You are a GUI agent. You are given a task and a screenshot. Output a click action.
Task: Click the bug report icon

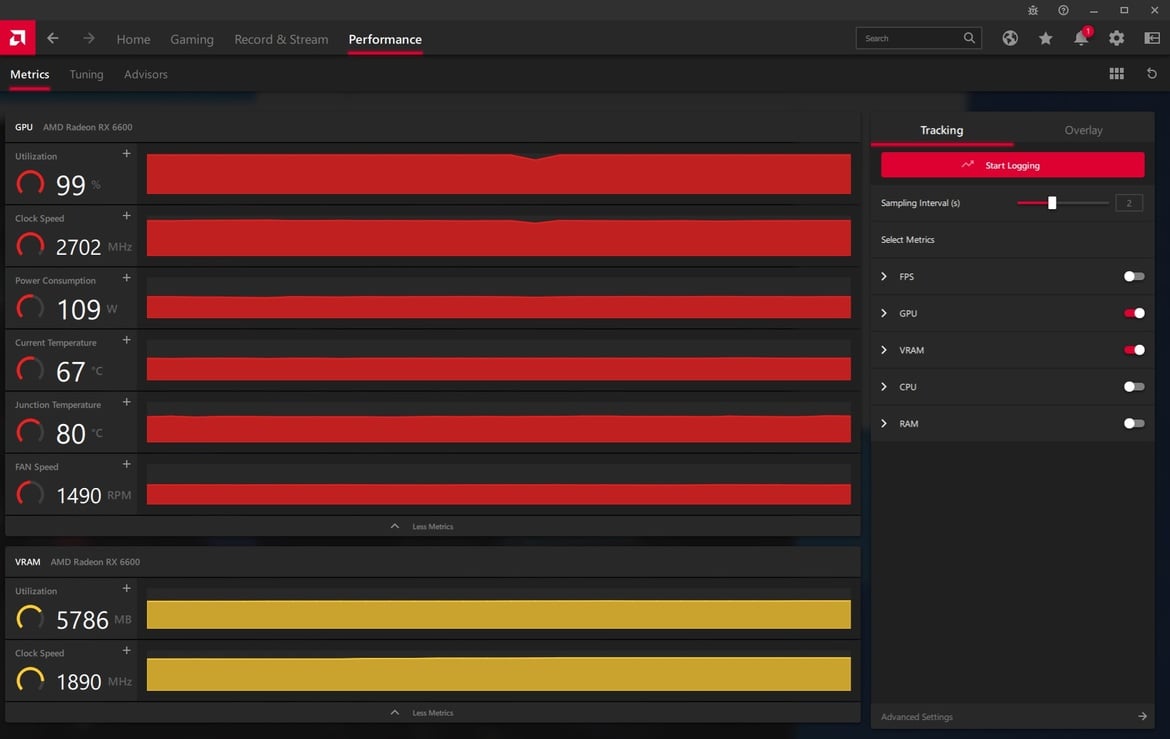pos(1033,10)
